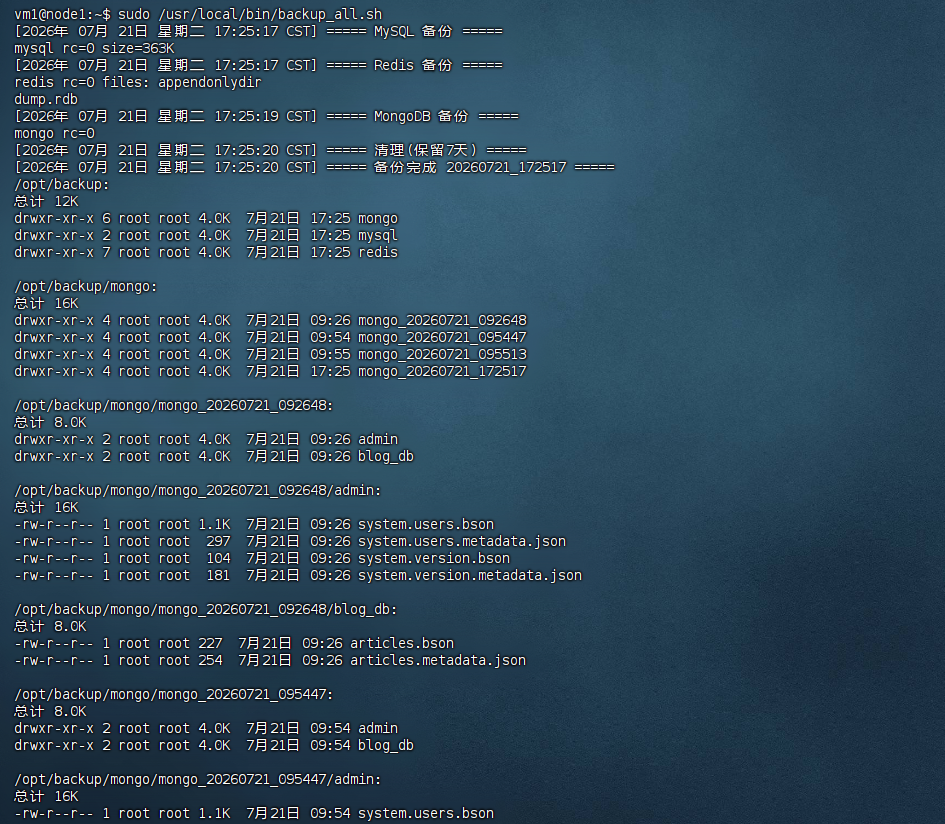This screenshot has height=824, width=945.
Task: Click the "mongo" directory row dated 17:25
Action: (x=206, y=218)
